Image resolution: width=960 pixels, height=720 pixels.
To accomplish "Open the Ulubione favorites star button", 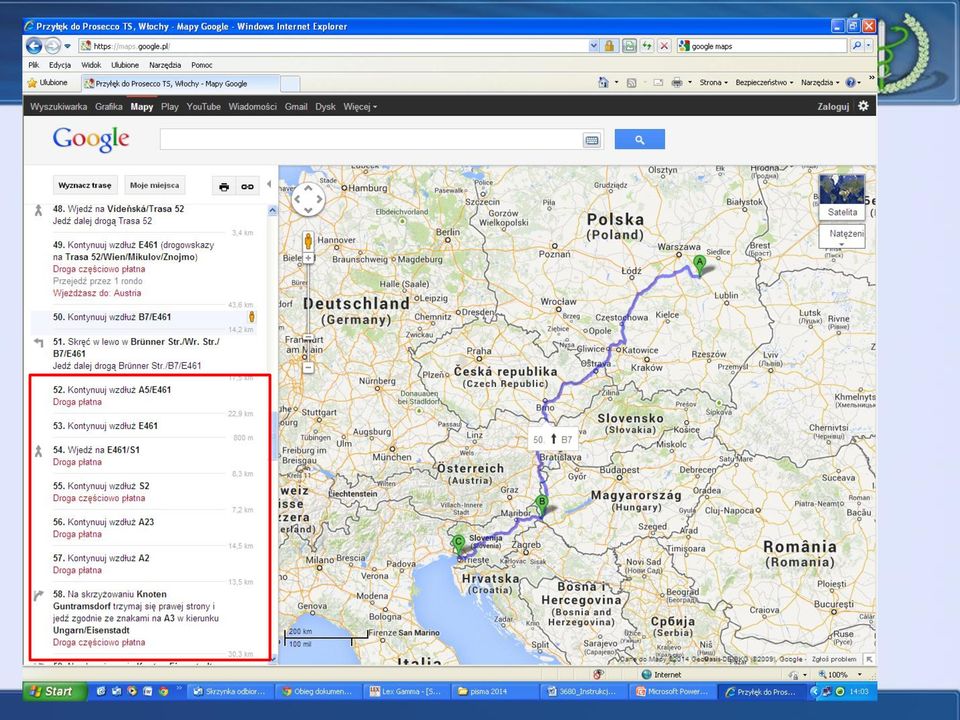I will tap(47, 83).
